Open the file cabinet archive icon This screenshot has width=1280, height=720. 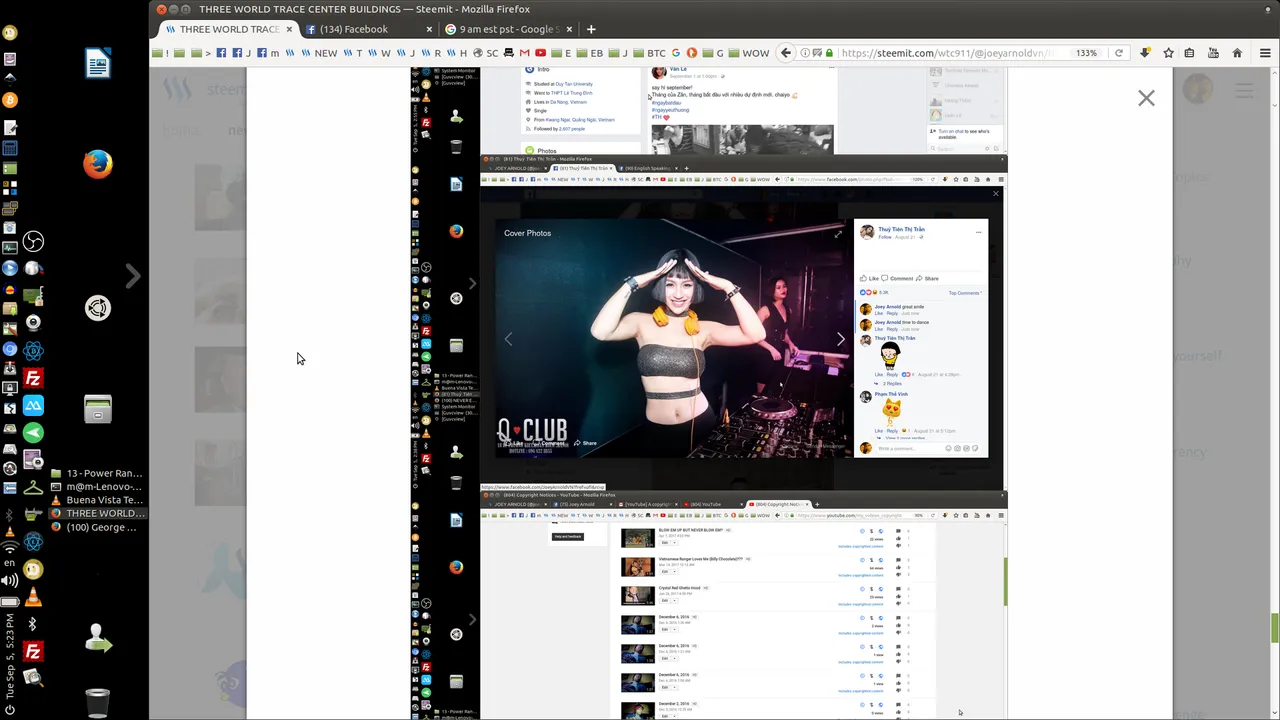[98, 409]
